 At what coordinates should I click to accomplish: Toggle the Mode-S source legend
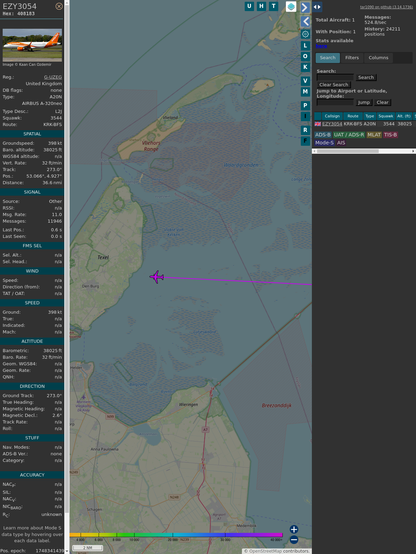[324, 143]
